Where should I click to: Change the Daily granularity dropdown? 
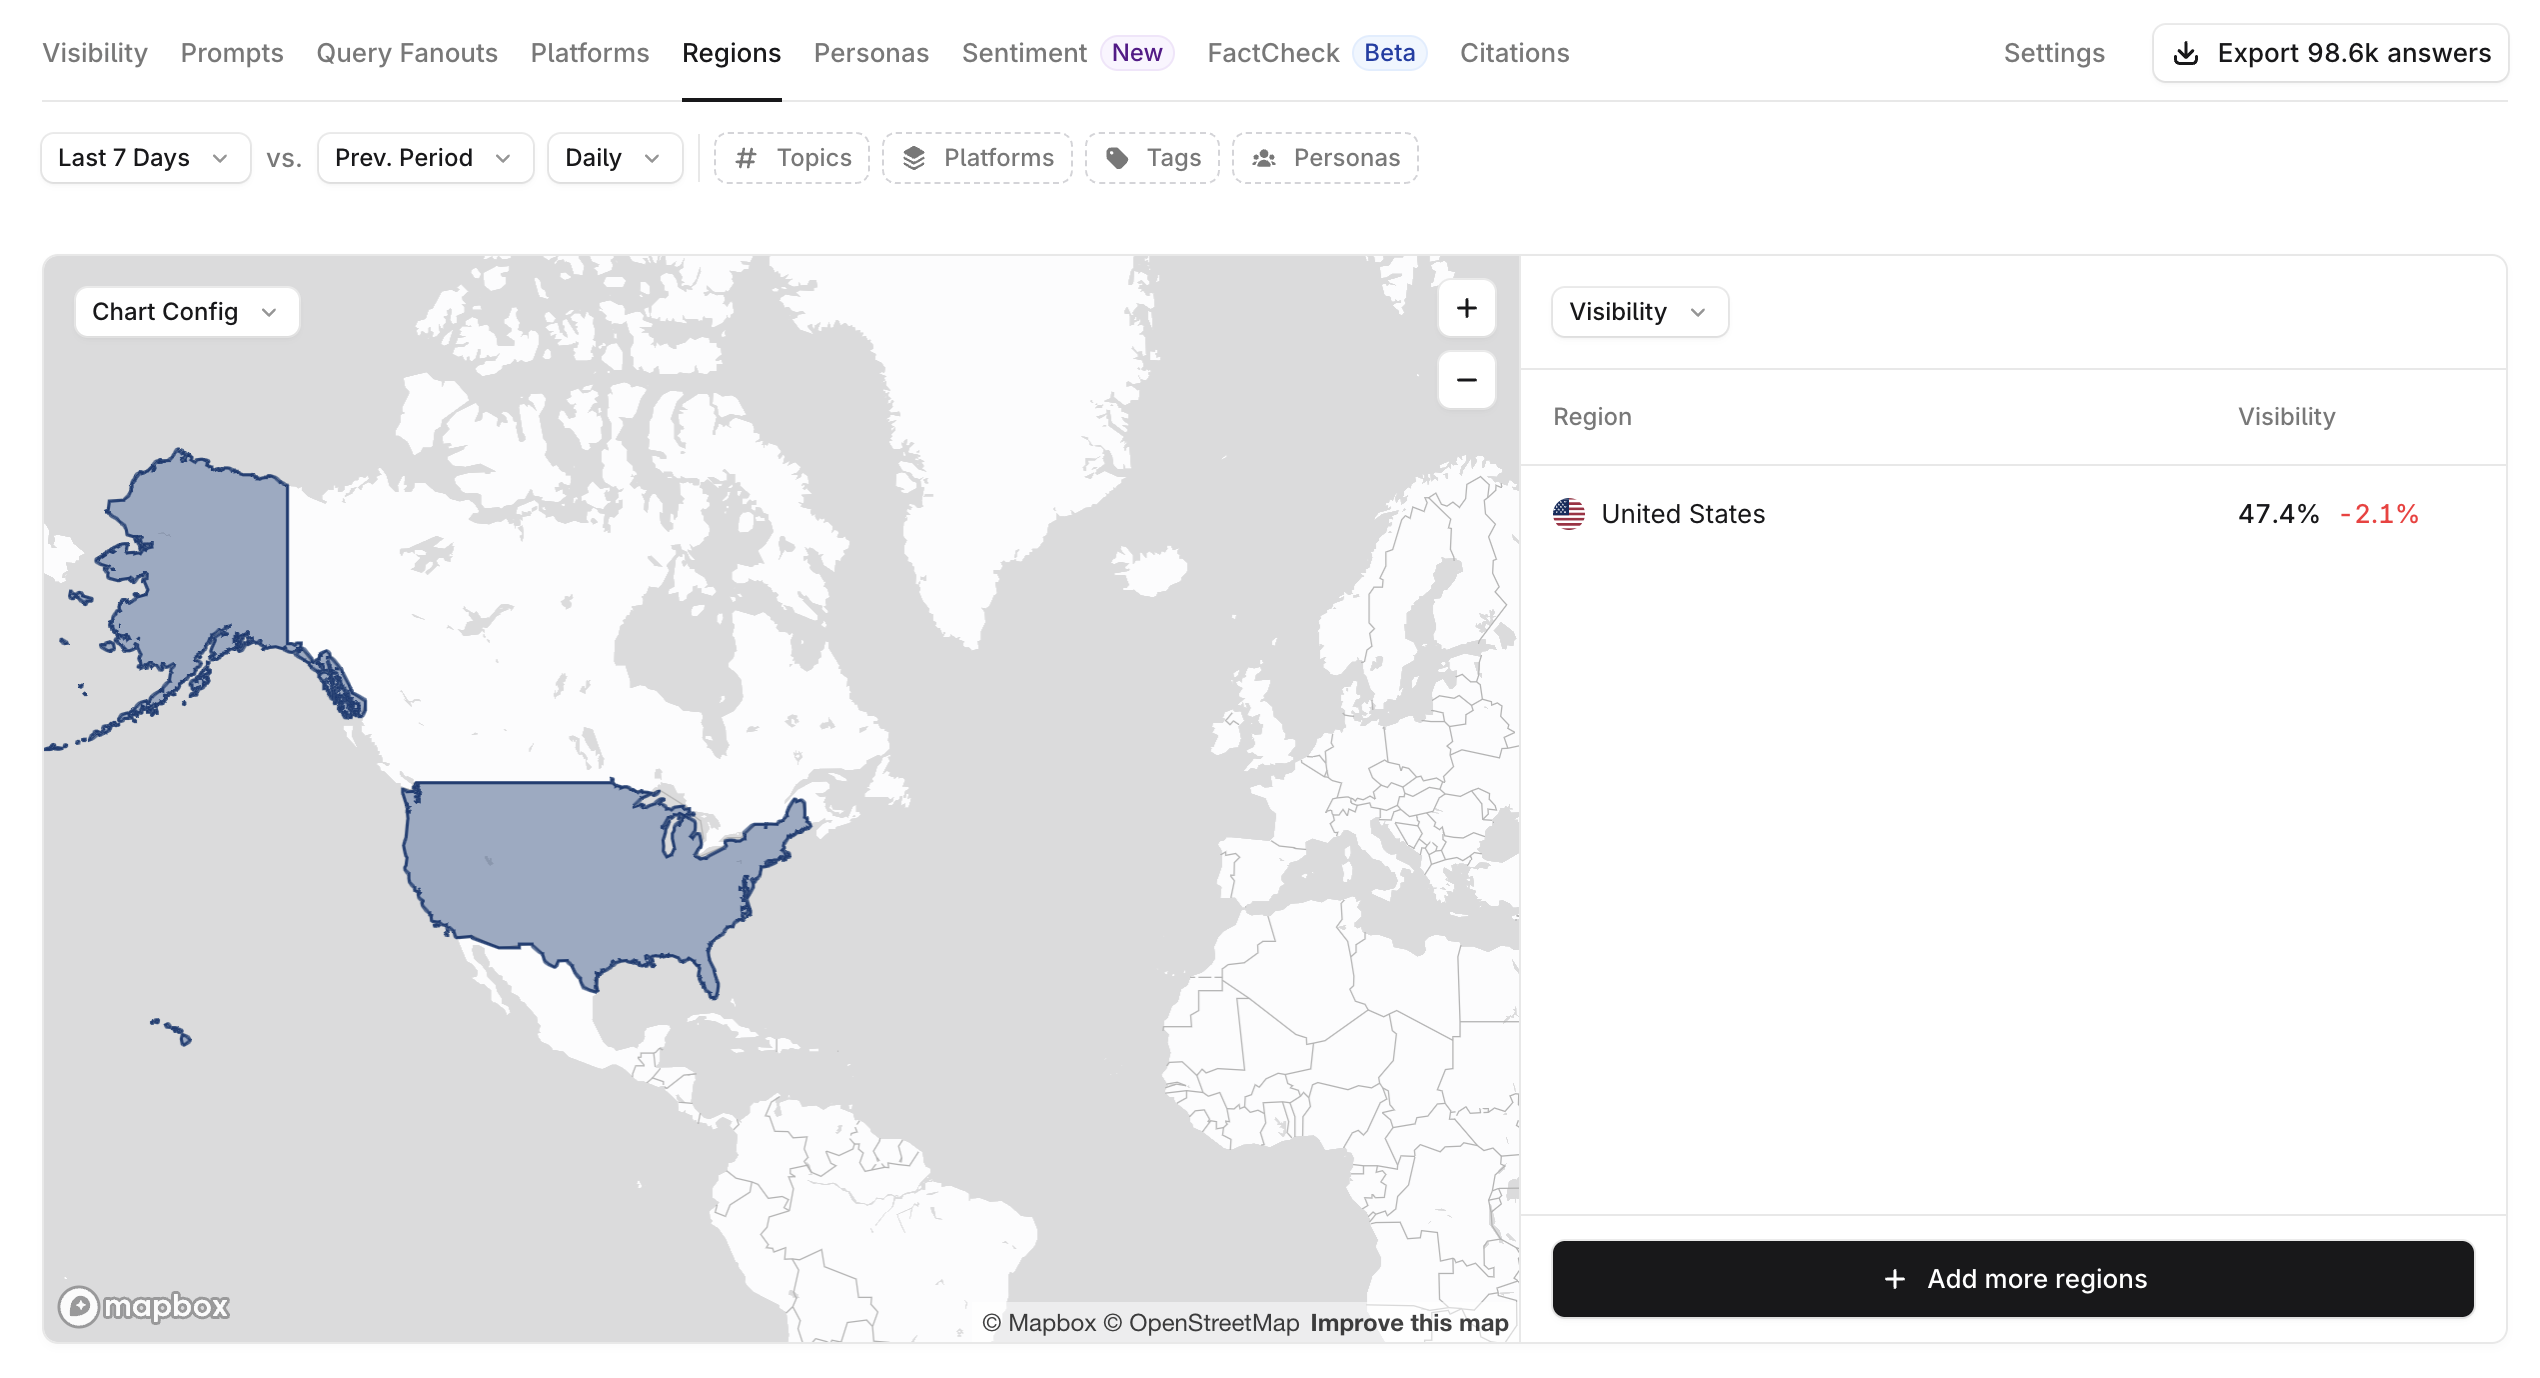[615, 158]
